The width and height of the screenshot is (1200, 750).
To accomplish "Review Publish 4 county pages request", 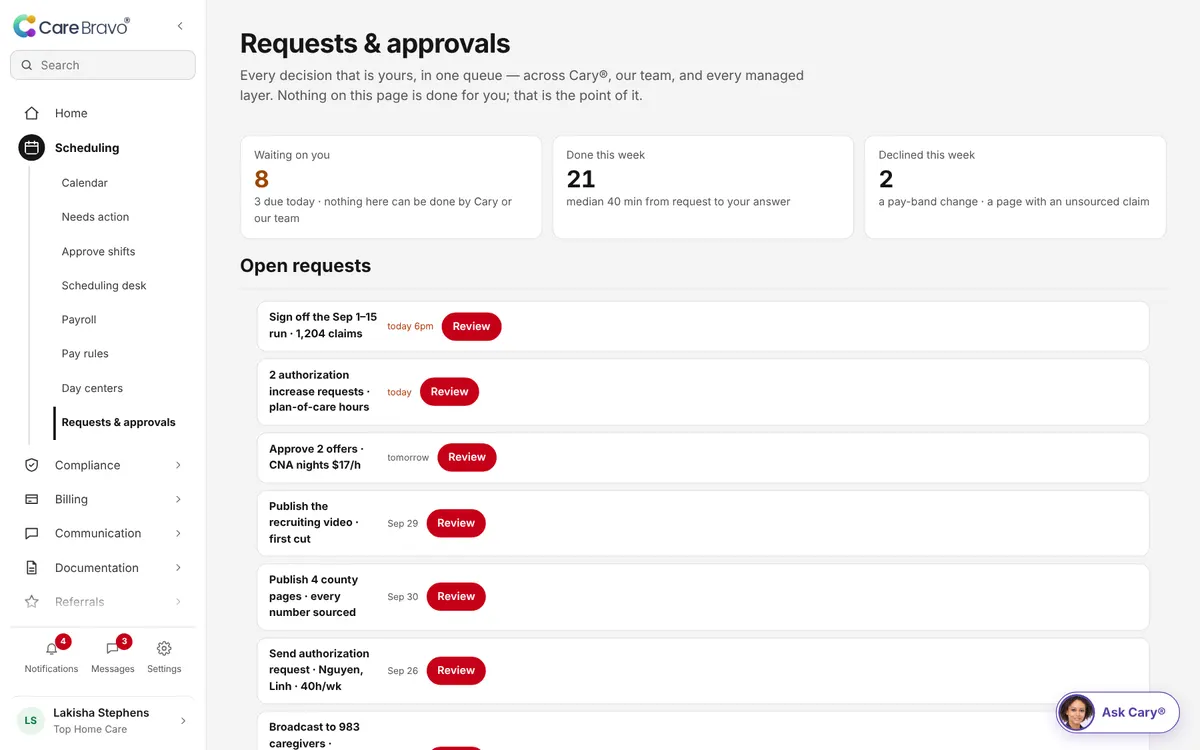I will (456, 596).
